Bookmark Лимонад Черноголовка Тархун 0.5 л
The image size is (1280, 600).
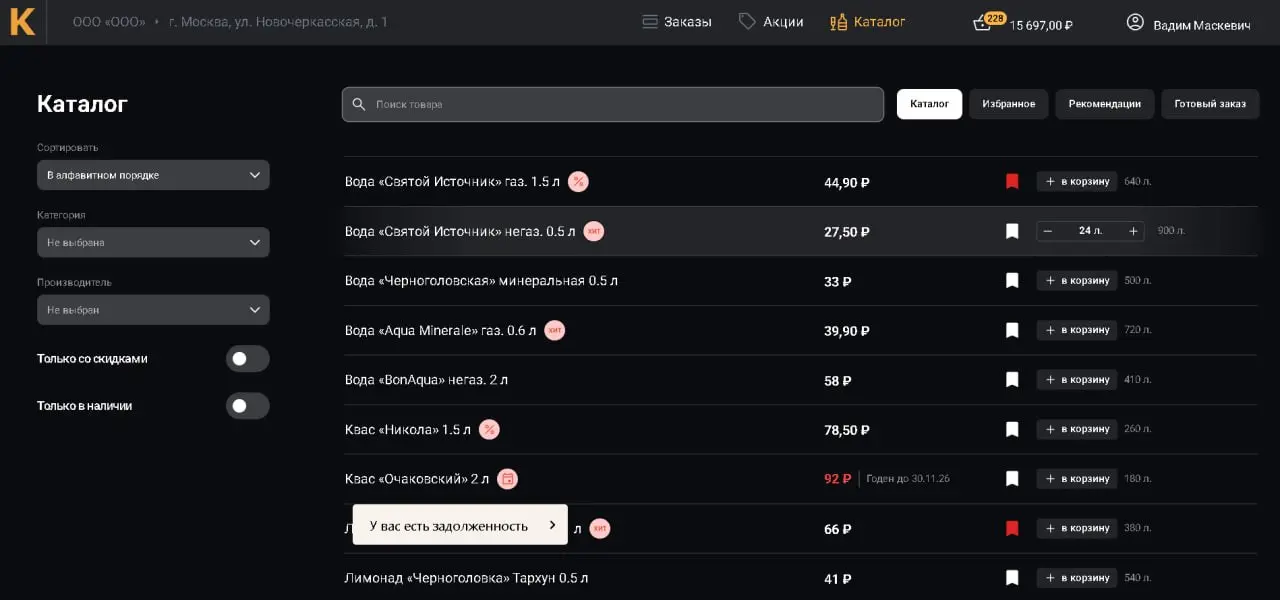pos(1012,578)
